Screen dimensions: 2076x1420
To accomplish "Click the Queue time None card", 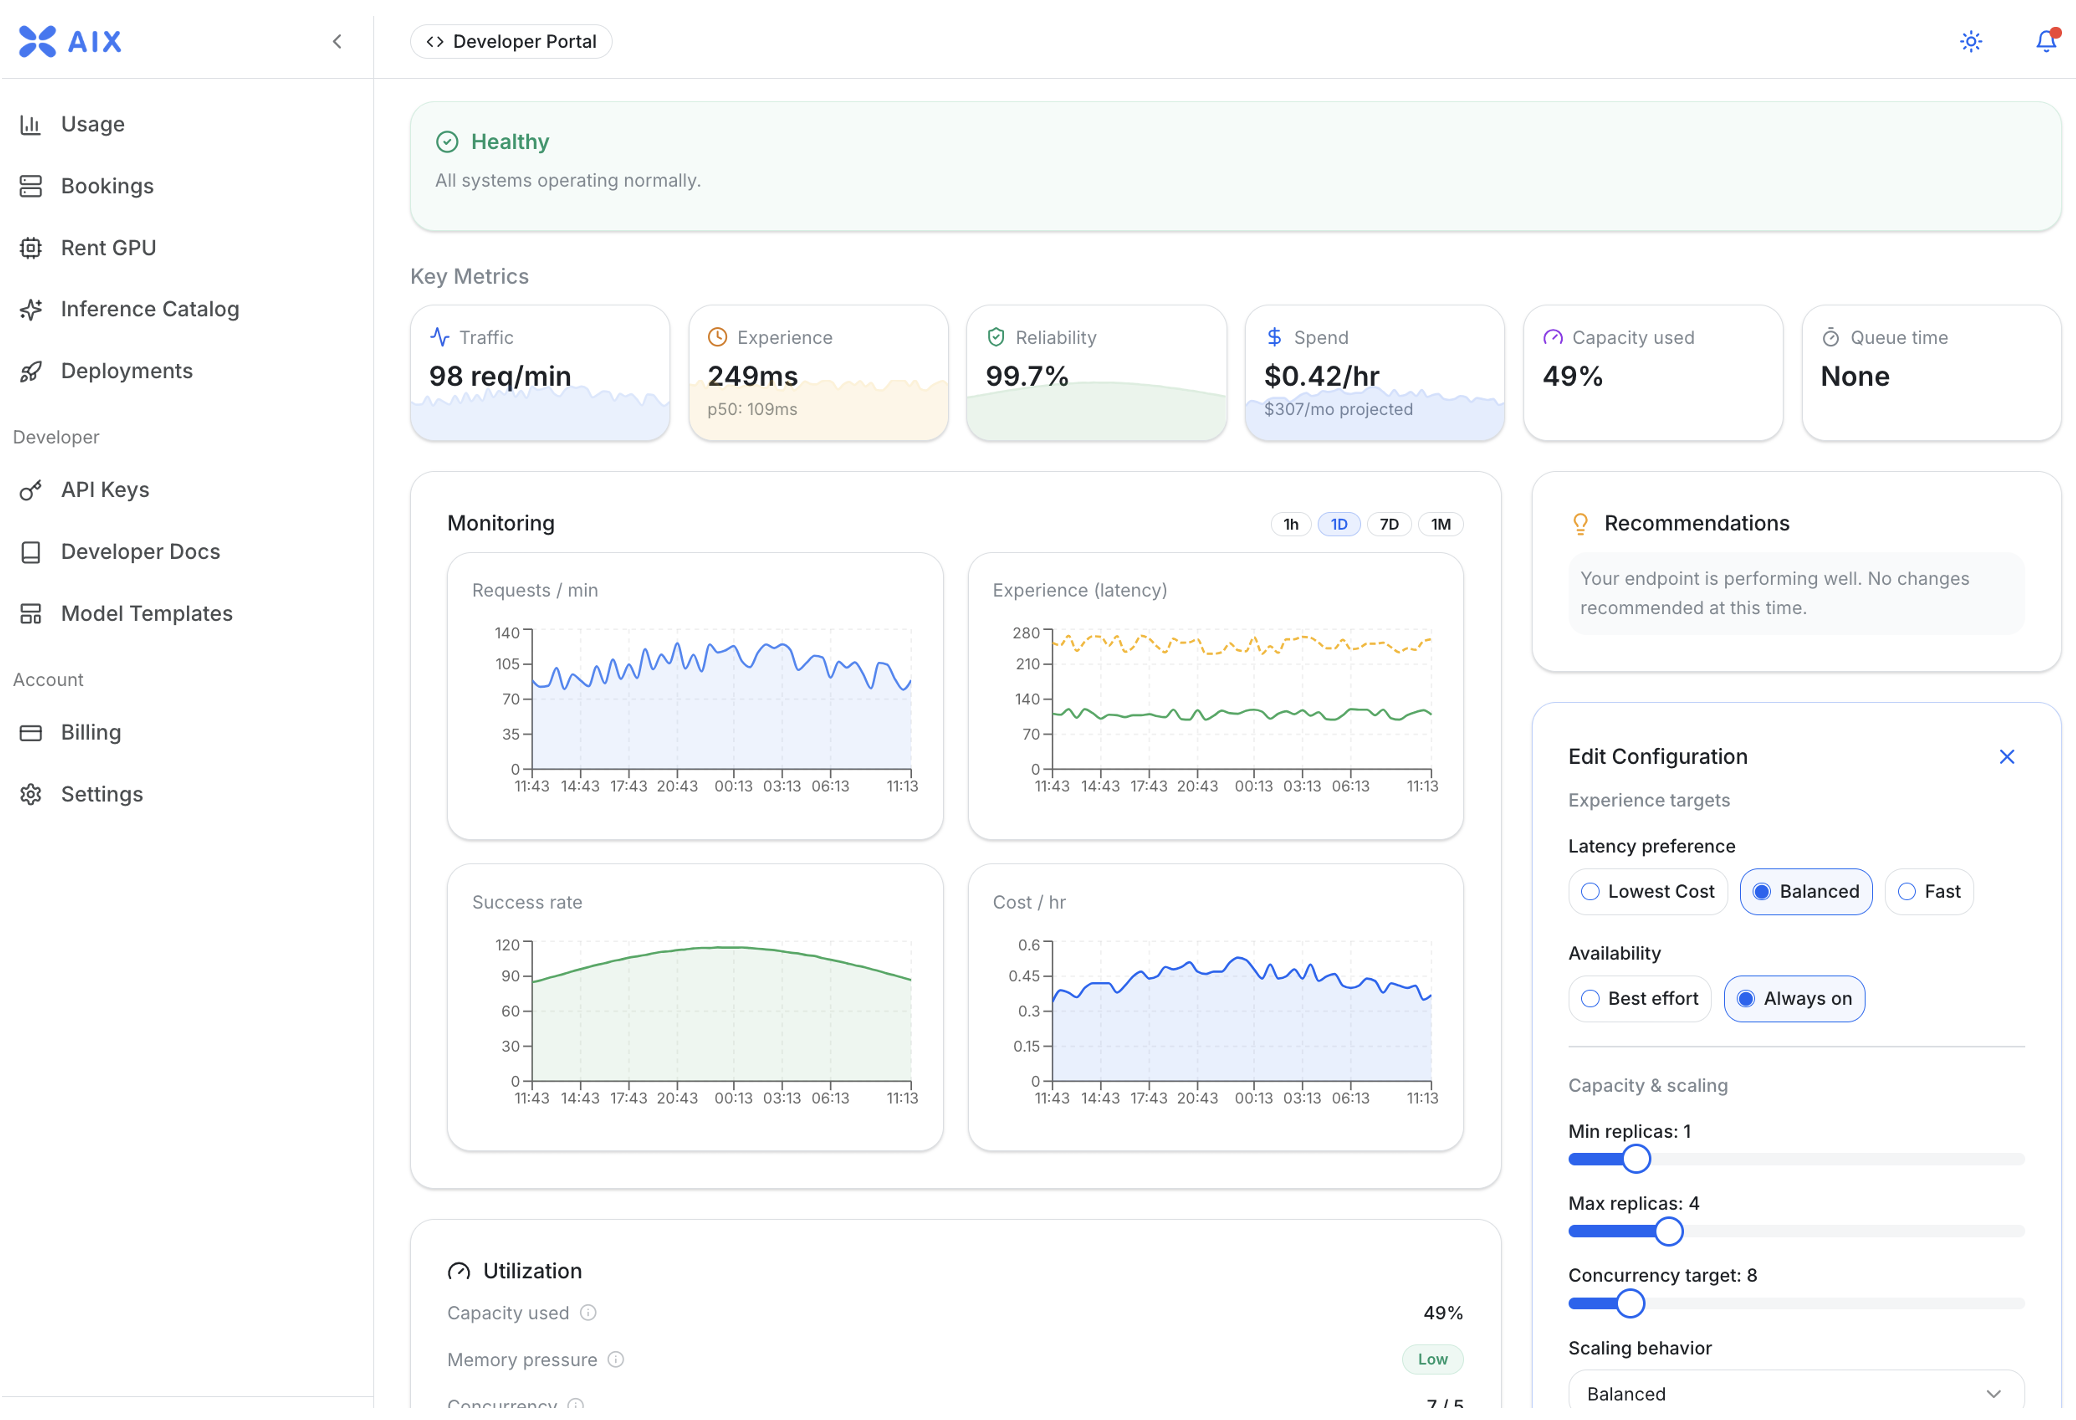I will 1931,373.
